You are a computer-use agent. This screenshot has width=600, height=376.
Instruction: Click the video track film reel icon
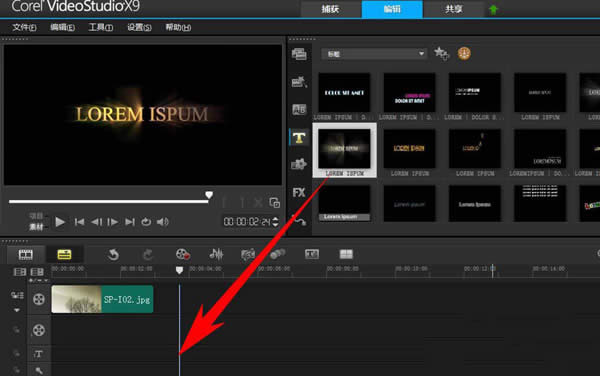(x=39, y=299)
